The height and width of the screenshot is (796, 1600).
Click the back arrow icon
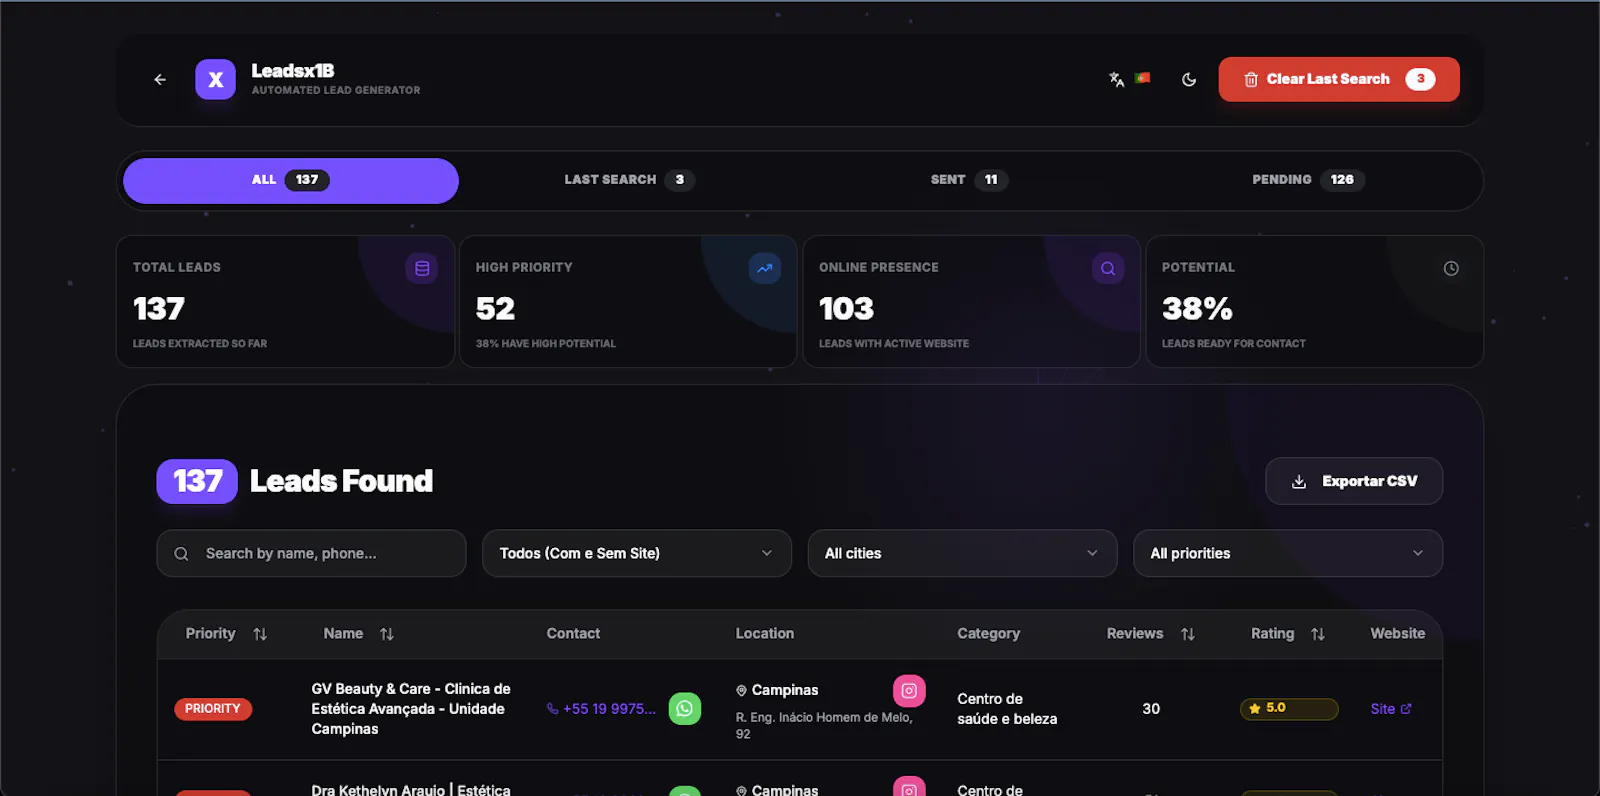pyautogui.click(x=160, y=79)
